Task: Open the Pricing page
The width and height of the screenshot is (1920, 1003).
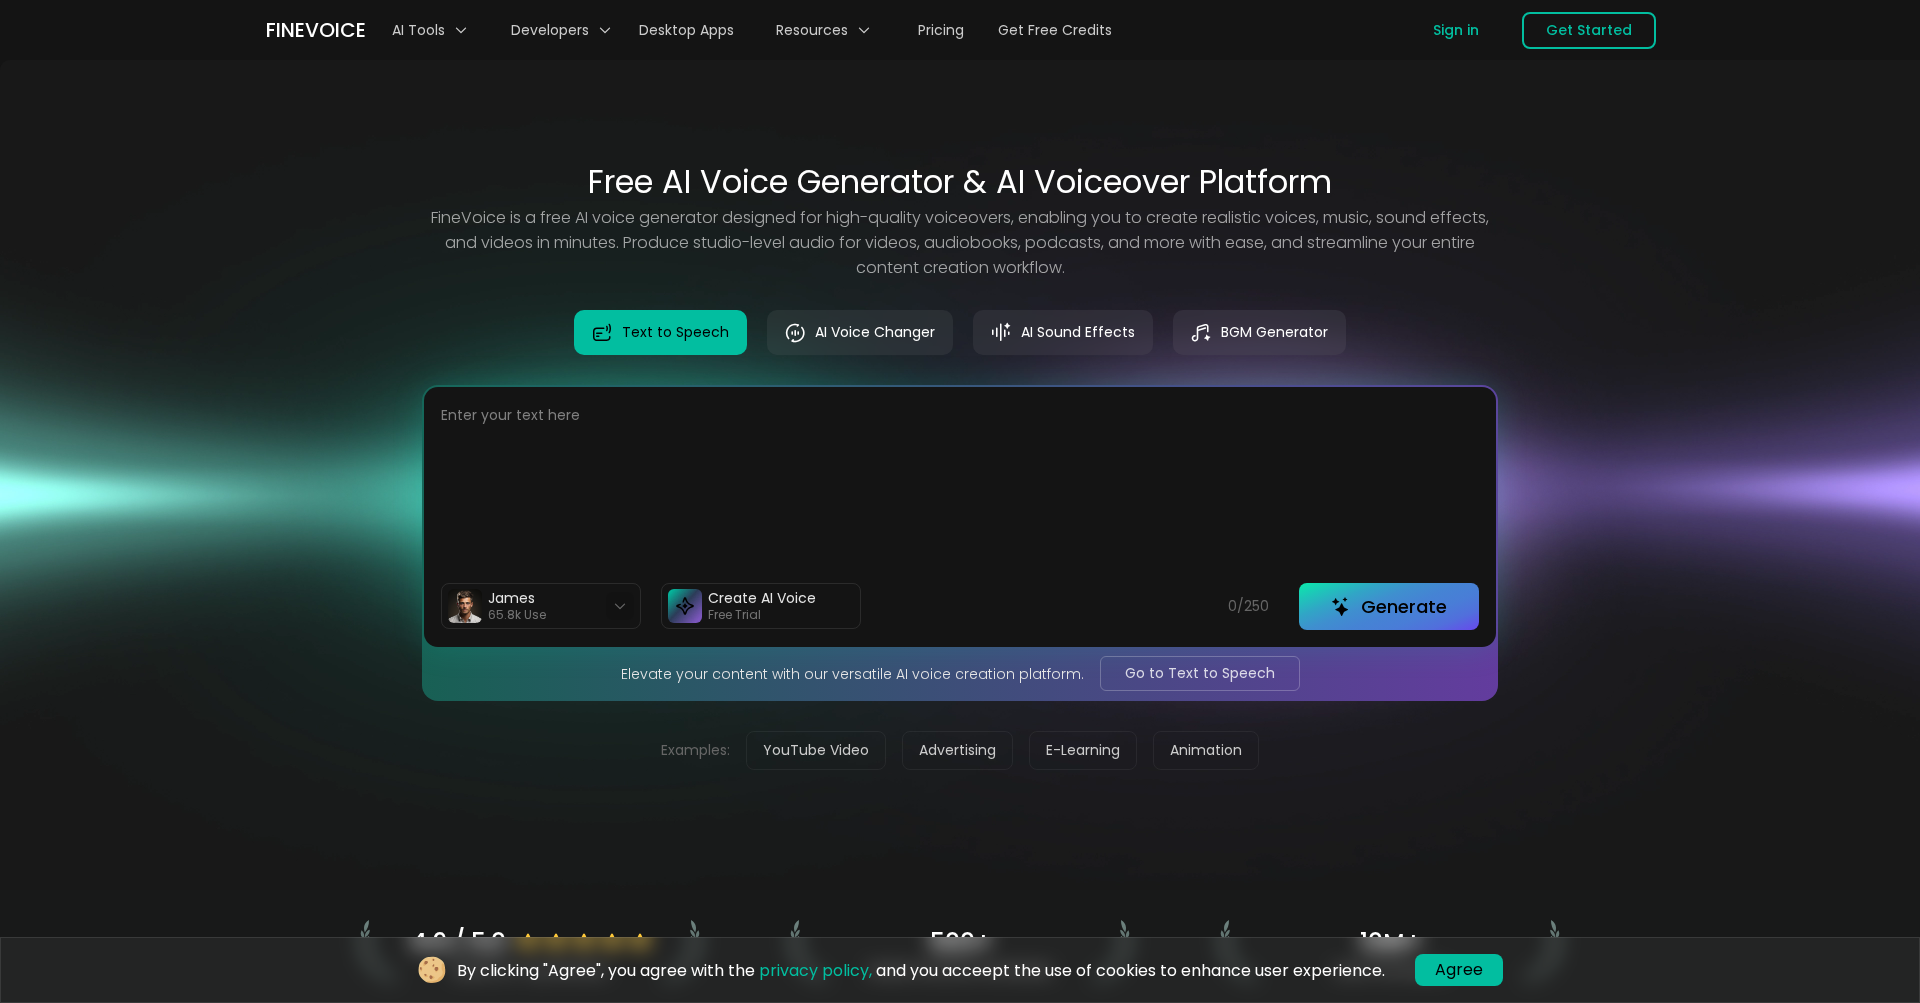Action: tap(940, 30)
